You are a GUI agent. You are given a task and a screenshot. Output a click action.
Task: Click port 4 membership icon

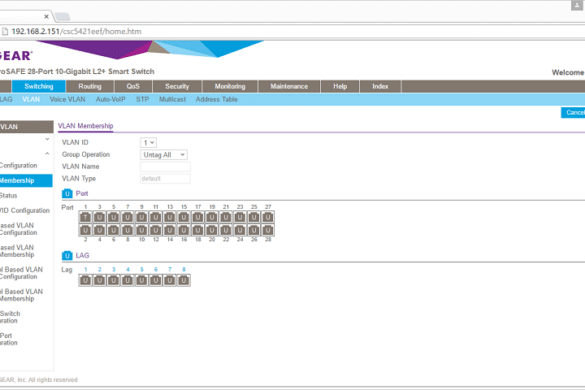tap(99, 230)
